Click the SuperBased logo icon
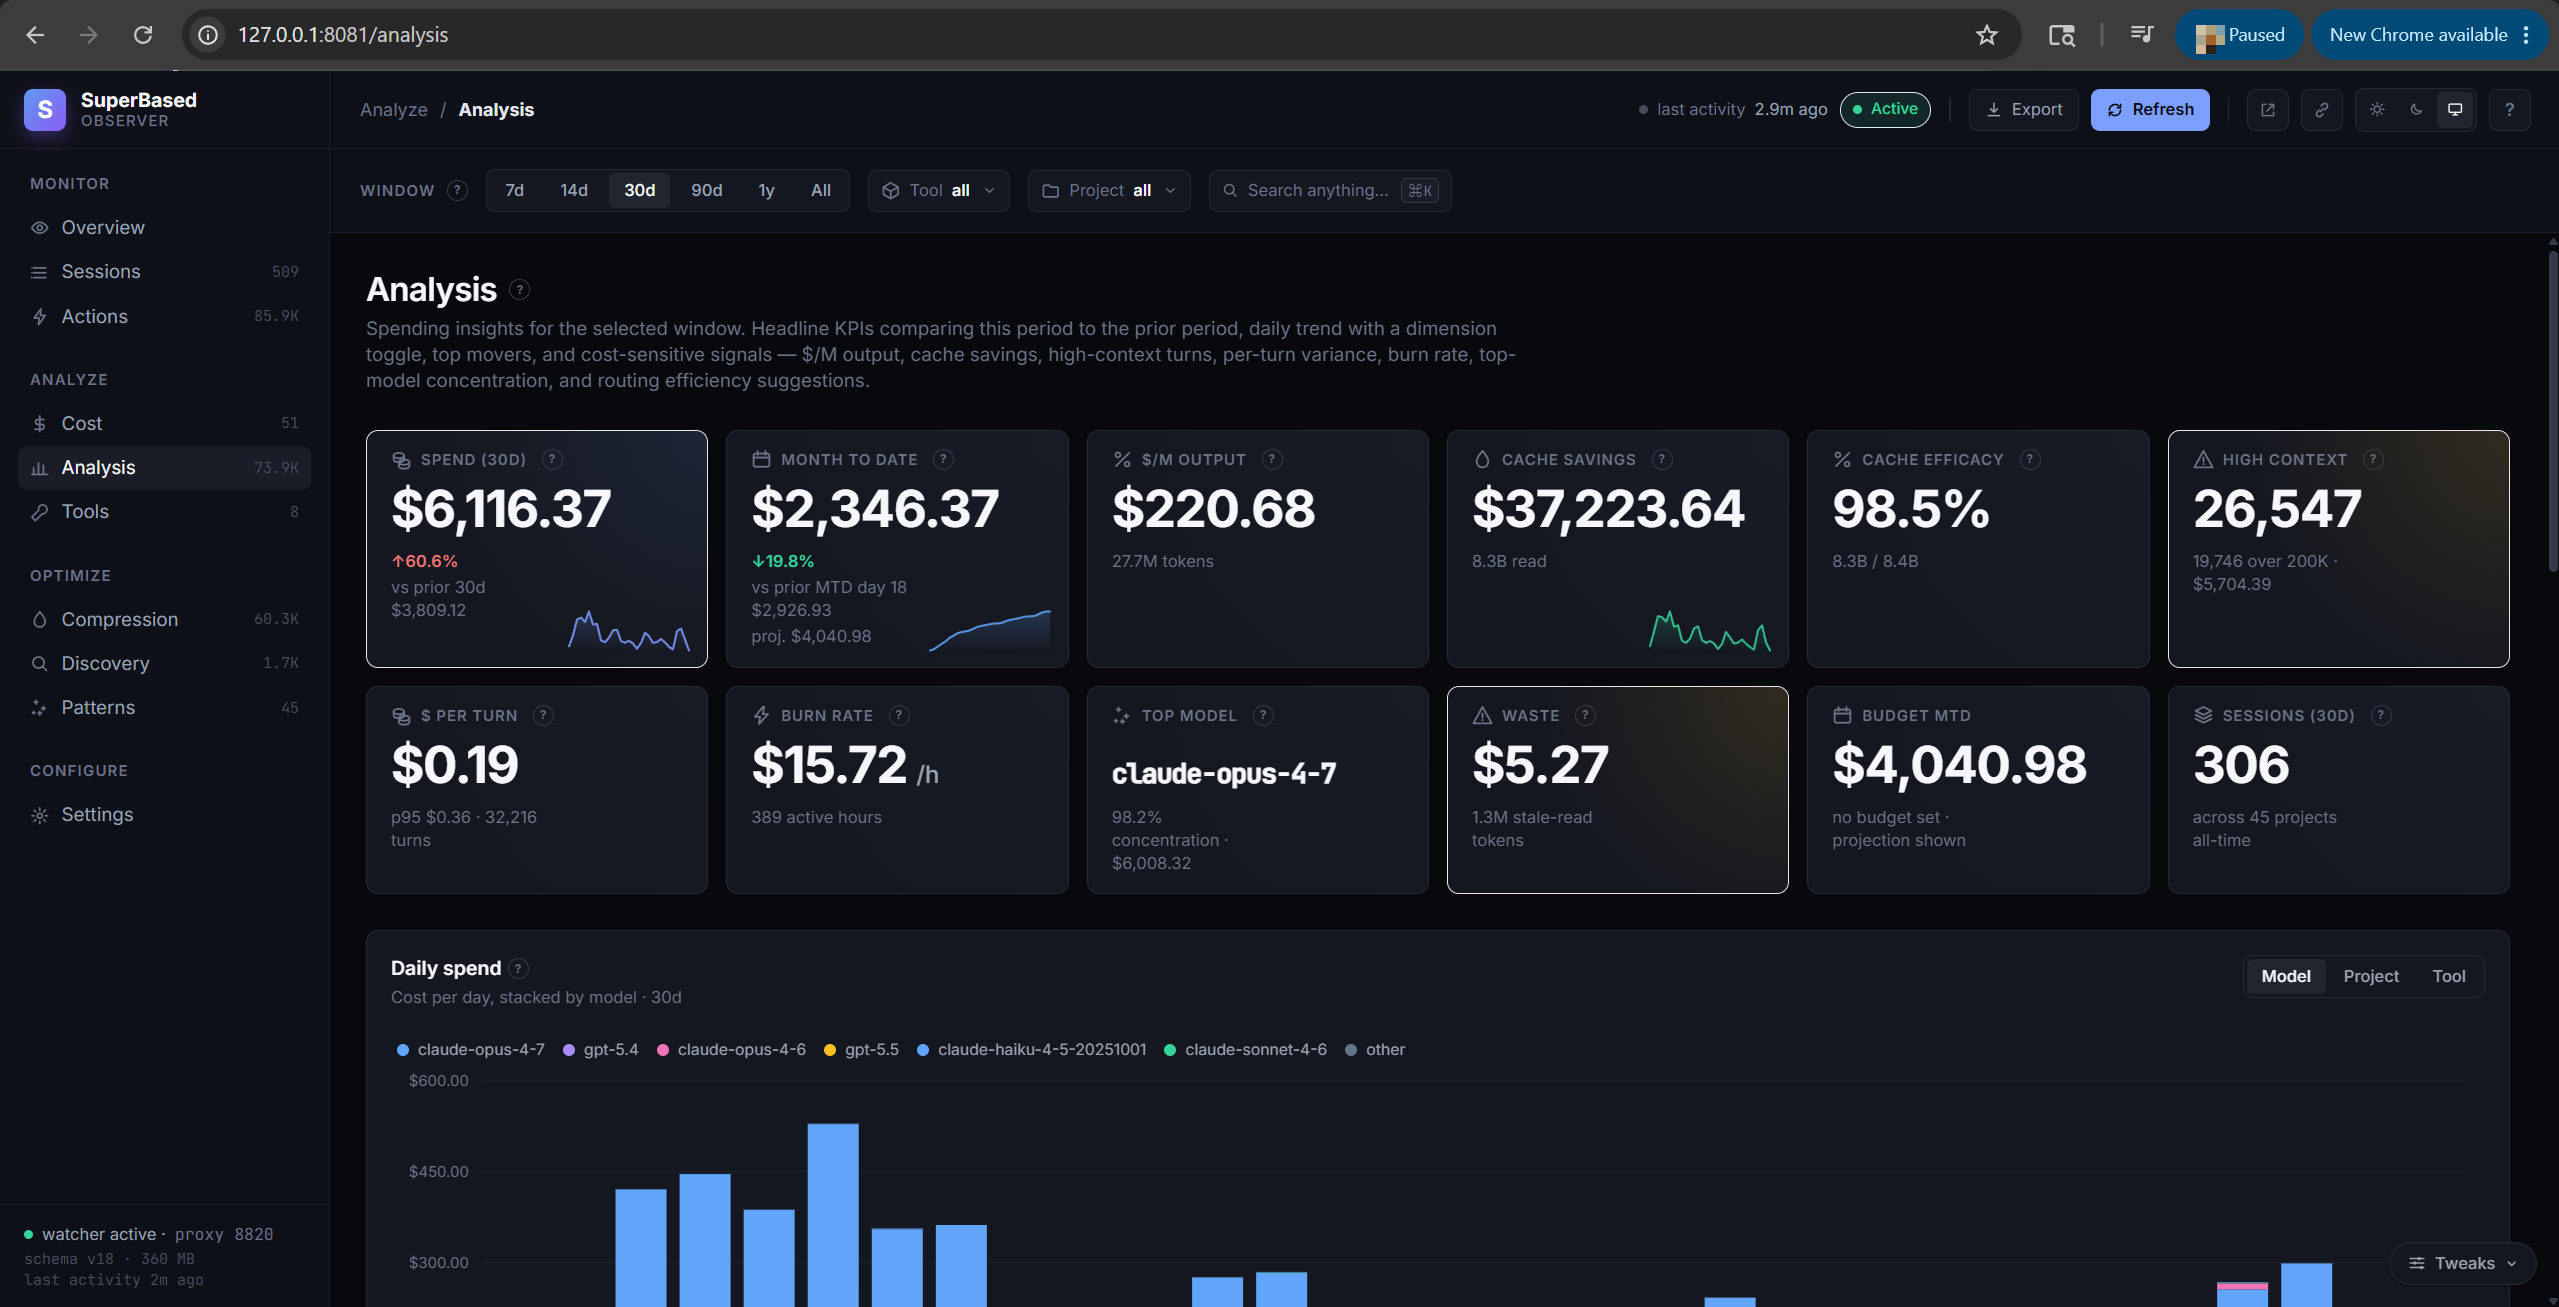Screen dimensions: 2559x1307 click(45, 110)
